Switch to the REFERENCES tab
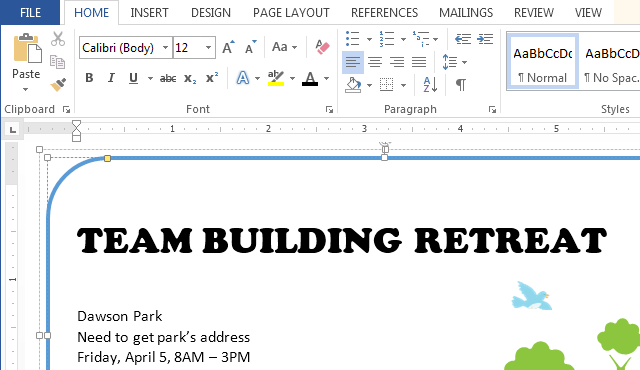The image size is (640, 370). pos(384,13)
